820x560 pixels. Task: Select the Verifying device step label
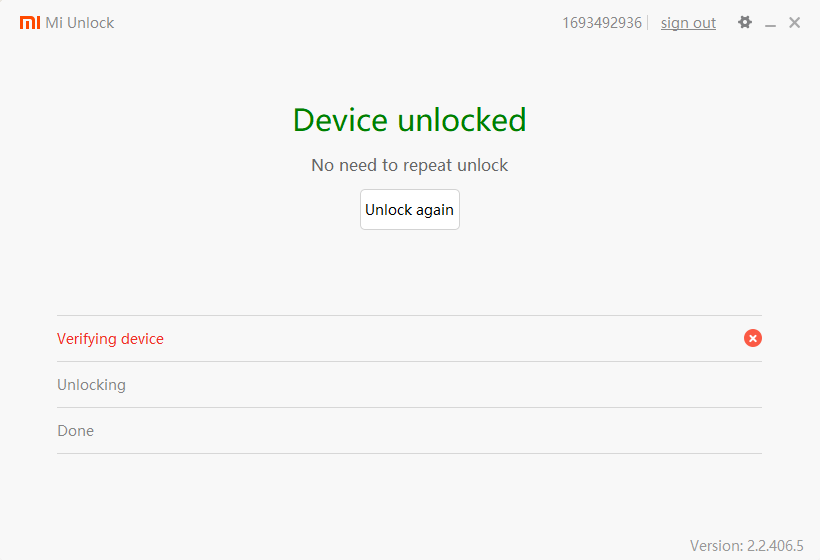(x=110, y=339)
